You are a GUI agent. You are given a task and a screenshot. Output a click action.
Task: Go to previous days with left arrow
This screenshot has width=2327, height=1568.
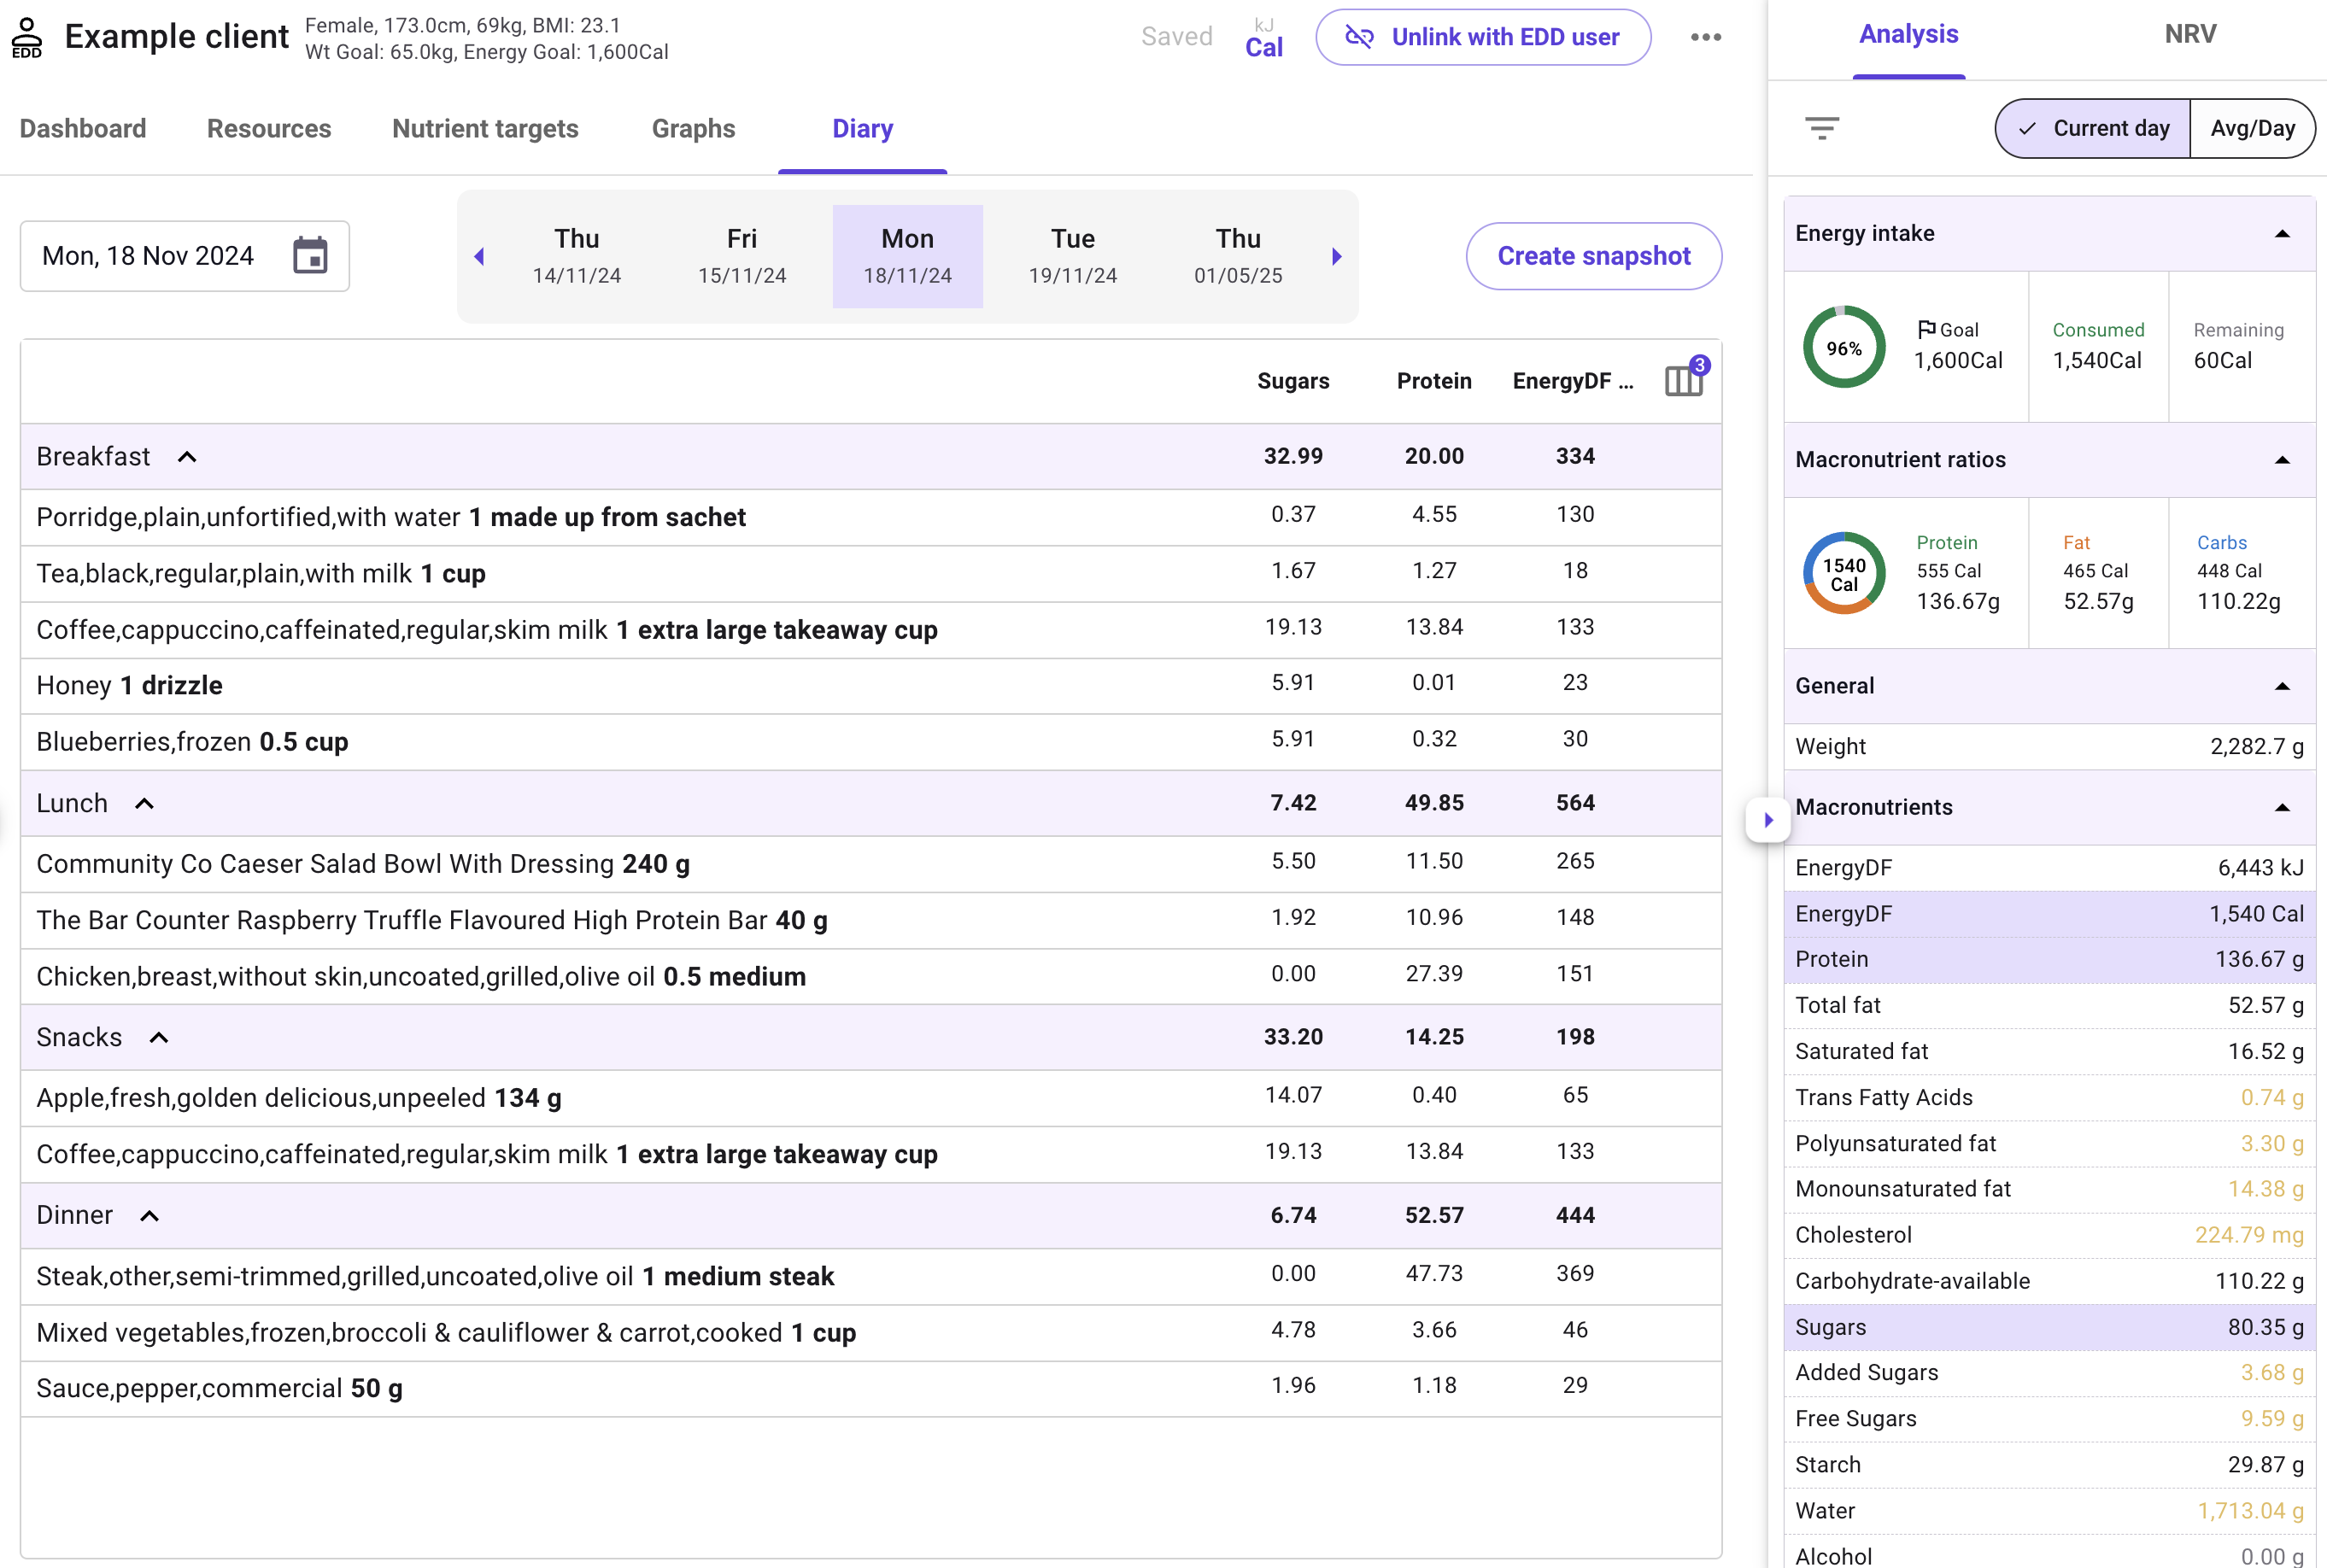479,257
